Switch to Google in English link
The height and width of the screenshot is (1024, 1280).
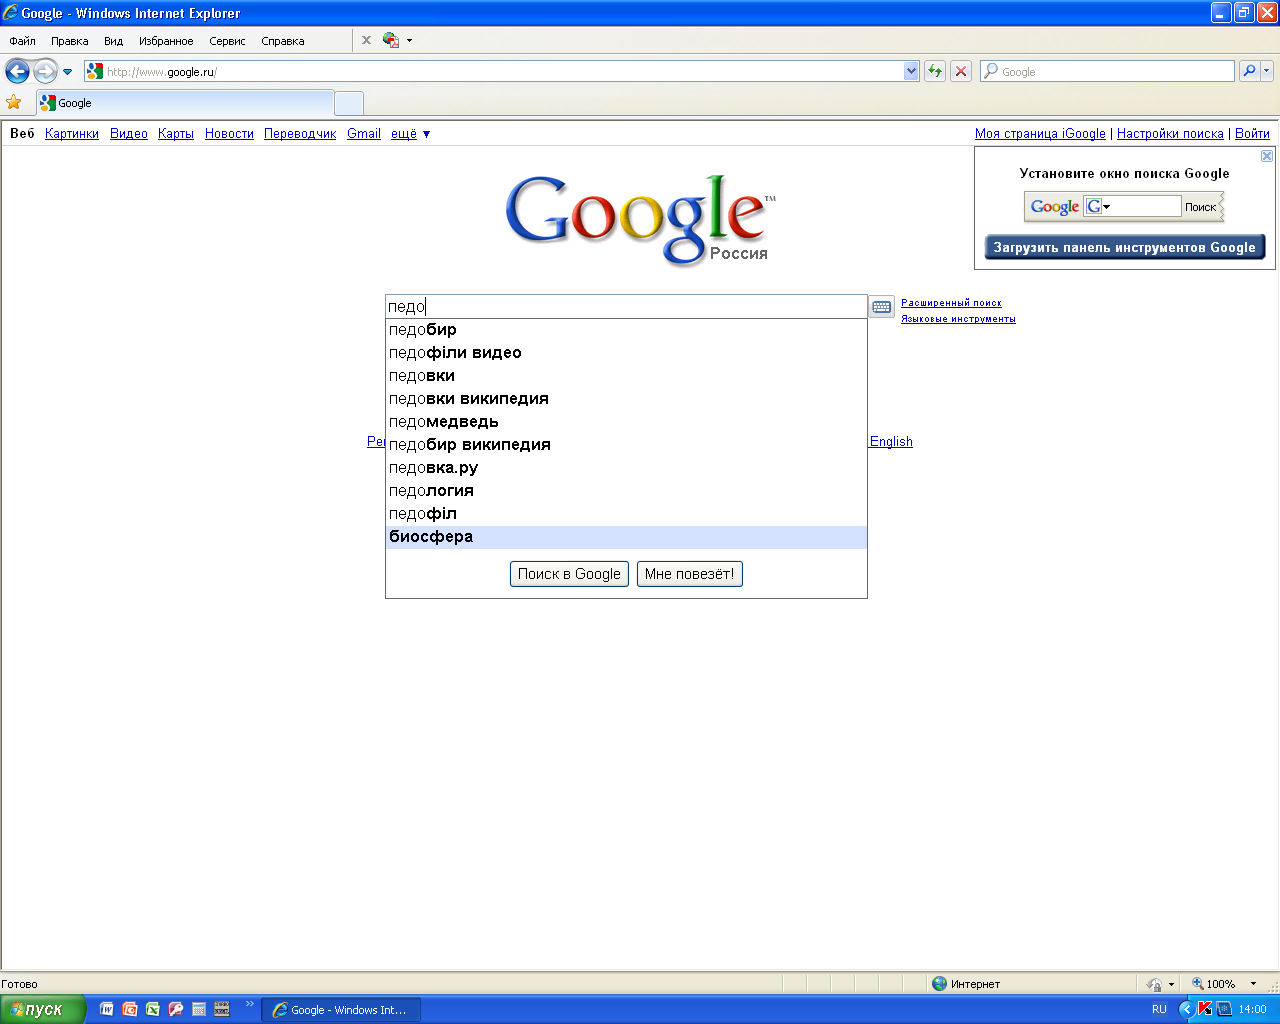click(891, 441)
